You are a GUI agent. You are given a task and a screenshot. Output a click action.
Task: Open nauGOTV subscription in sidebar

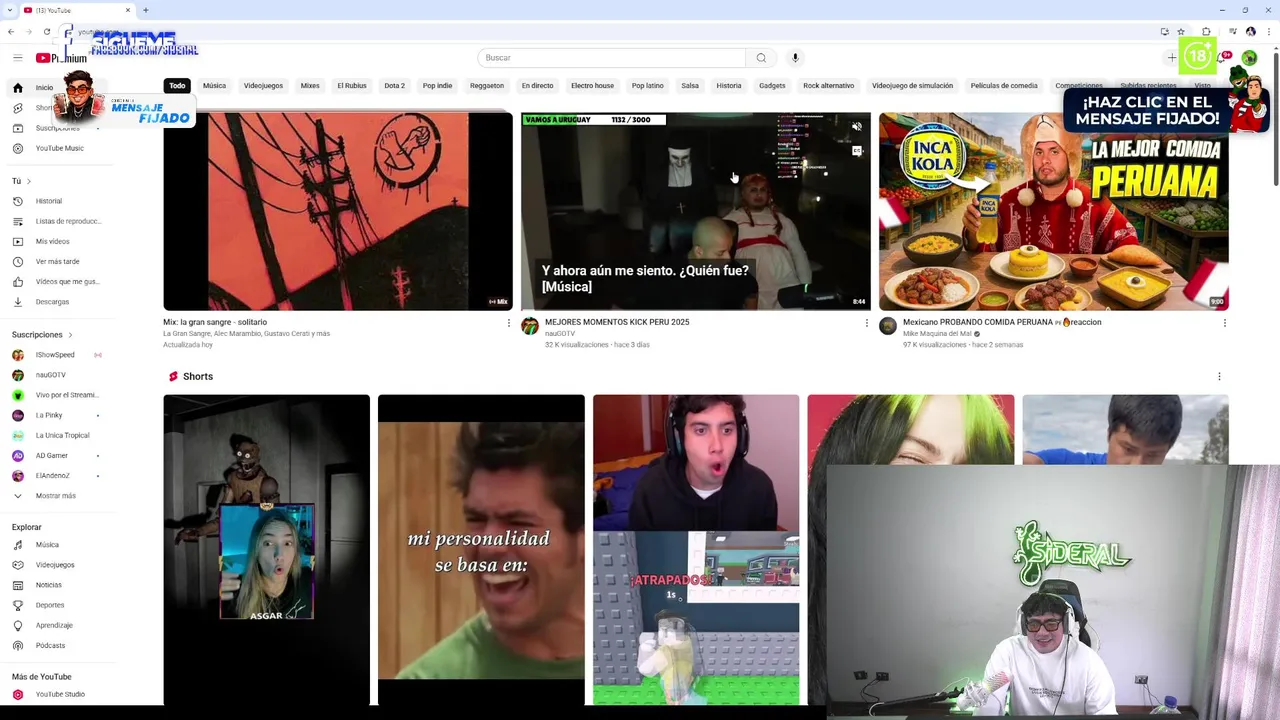click(x=51, y=375)
